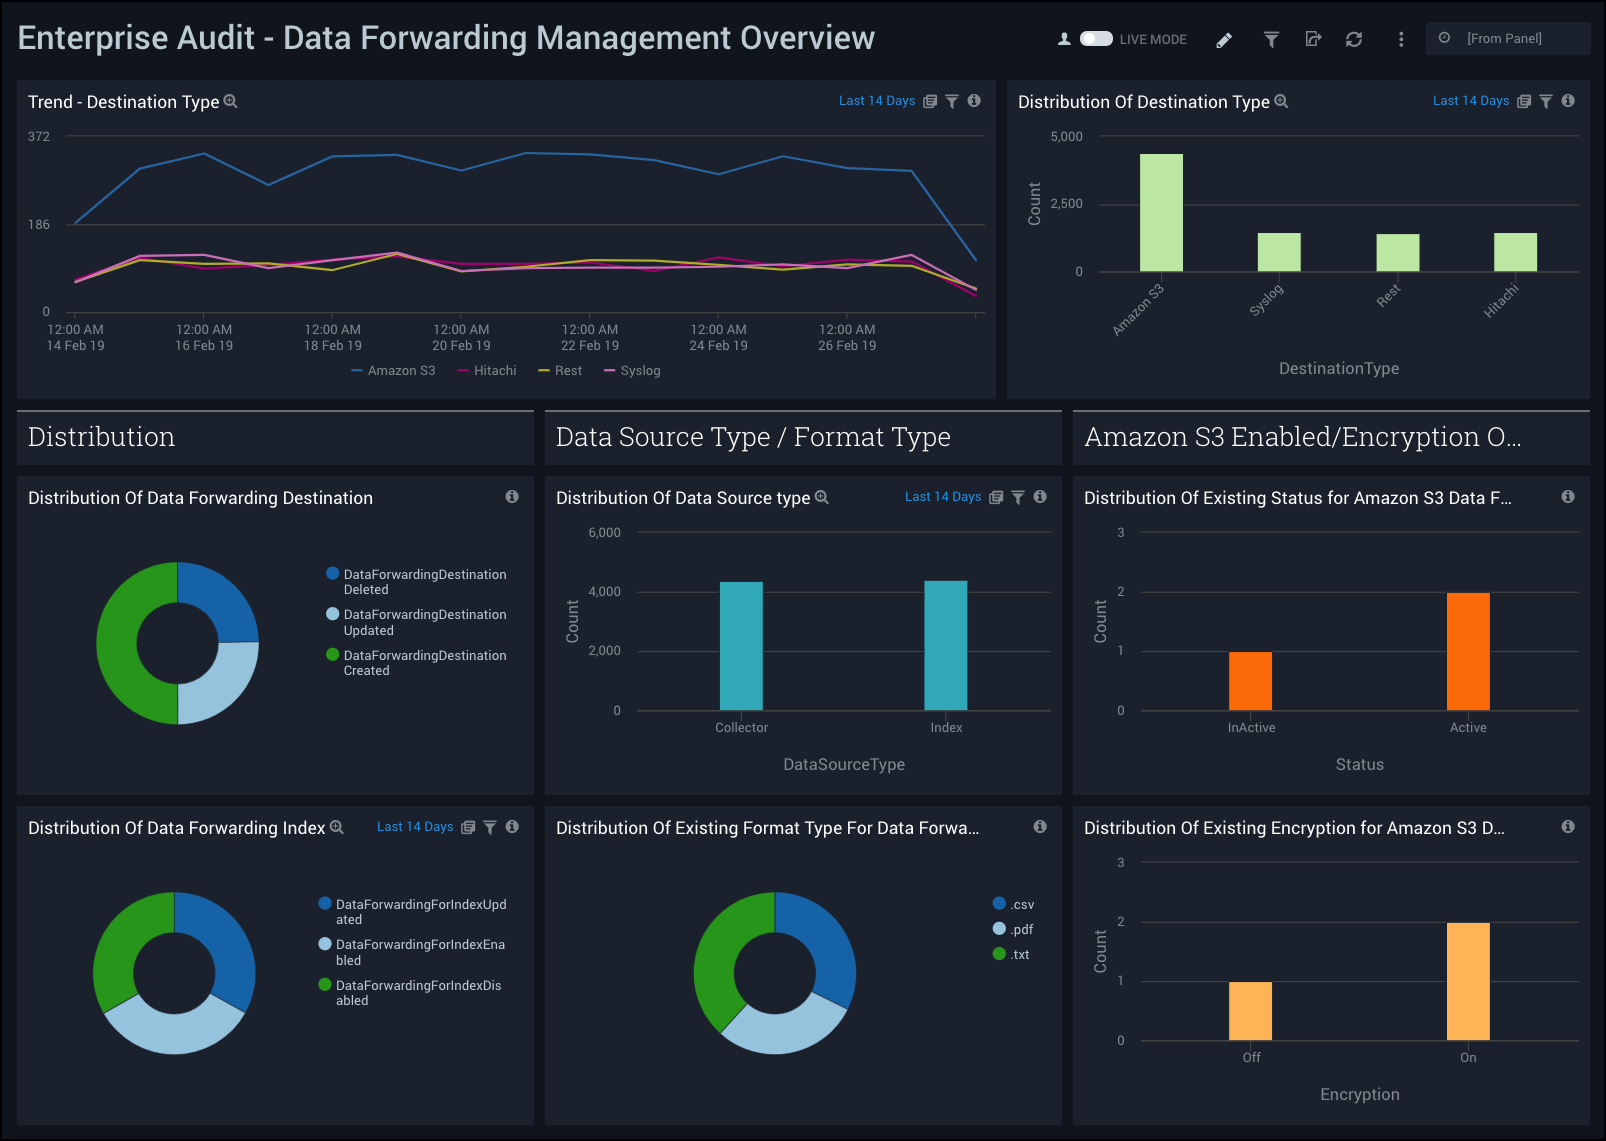1606x1141 pixels.
Task: Click Last 14 Days link on Data Forwarding Index
Action: (x=414, y=827)
